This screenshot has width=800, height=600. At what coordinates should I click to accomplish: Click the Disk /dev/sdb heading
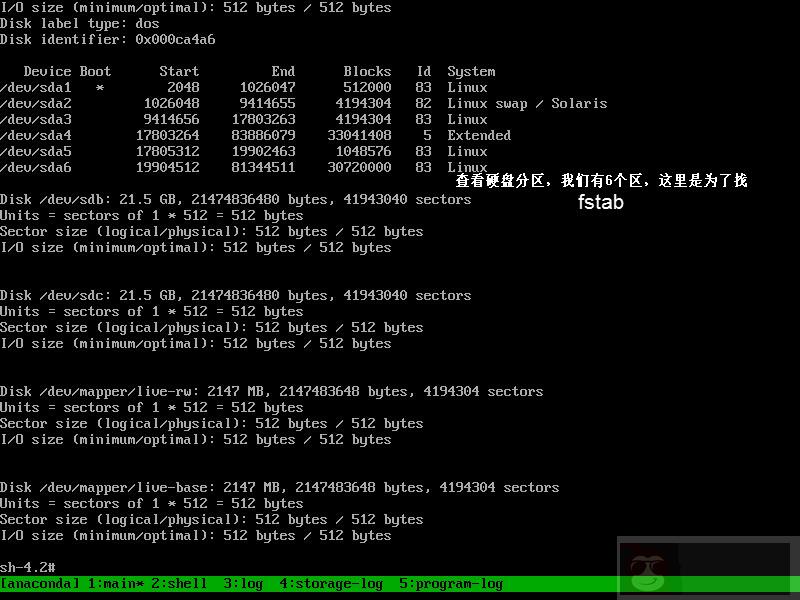click(120, 199)
